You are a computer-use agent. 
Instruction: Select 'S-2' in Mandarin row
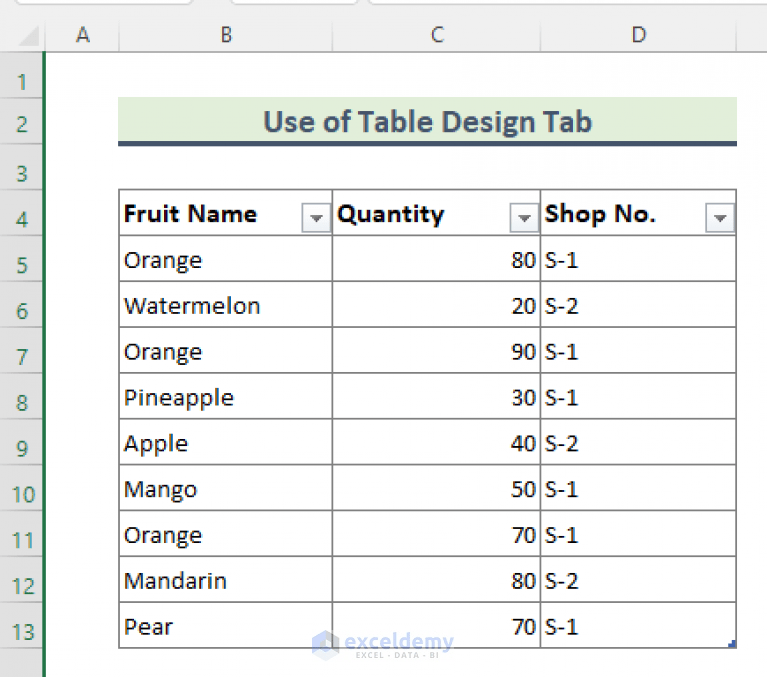(x=638, y=580)
